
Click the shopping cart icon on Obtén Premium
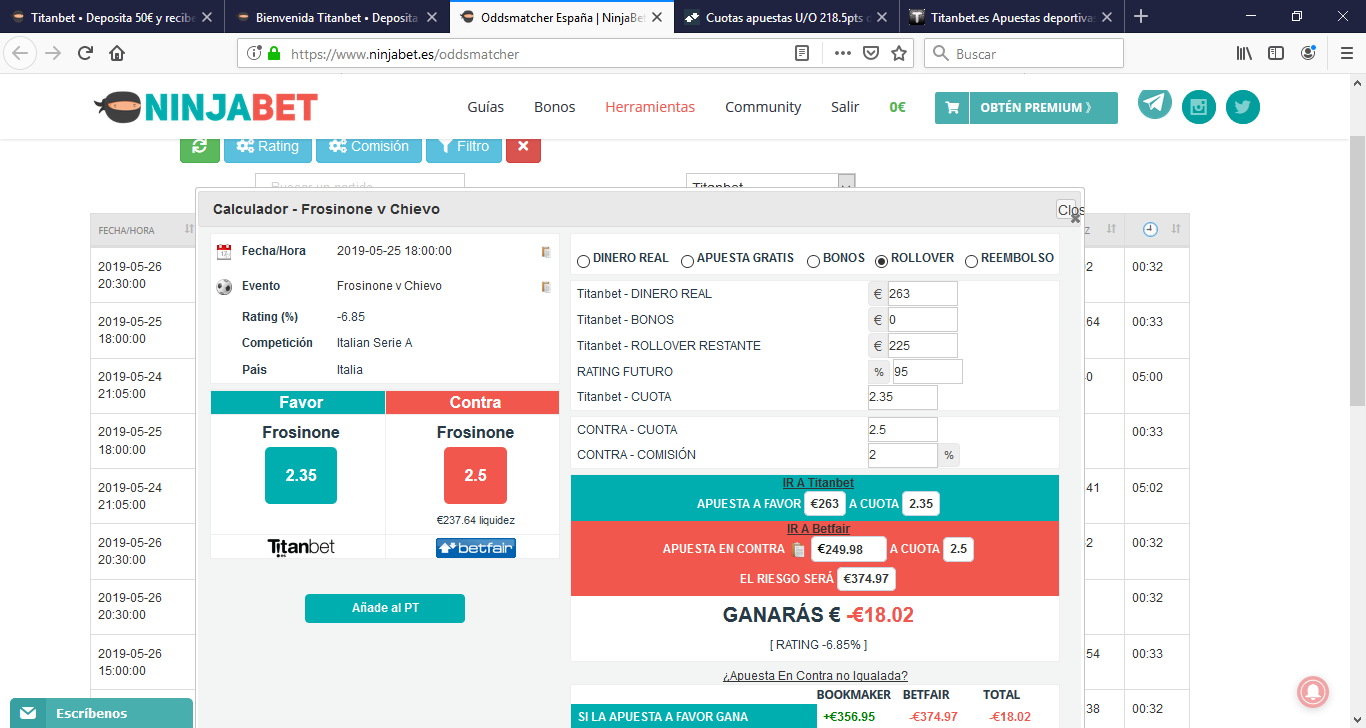click(952, 108)
